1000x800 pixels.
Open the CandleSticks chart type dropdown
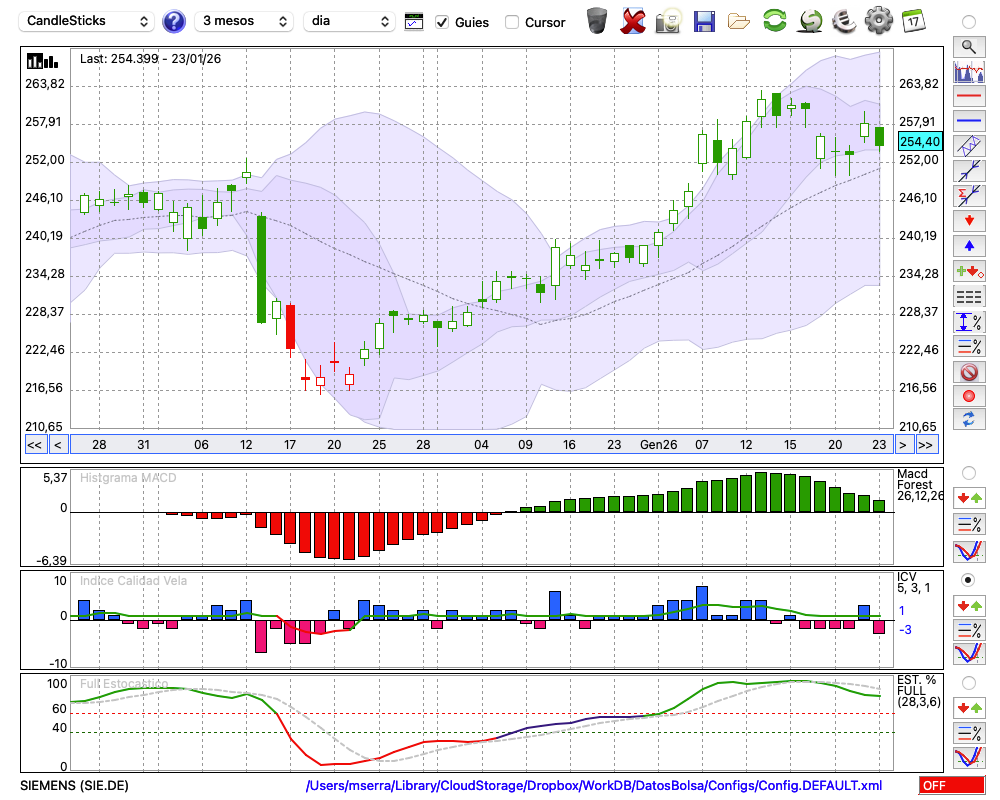point(87,21)
